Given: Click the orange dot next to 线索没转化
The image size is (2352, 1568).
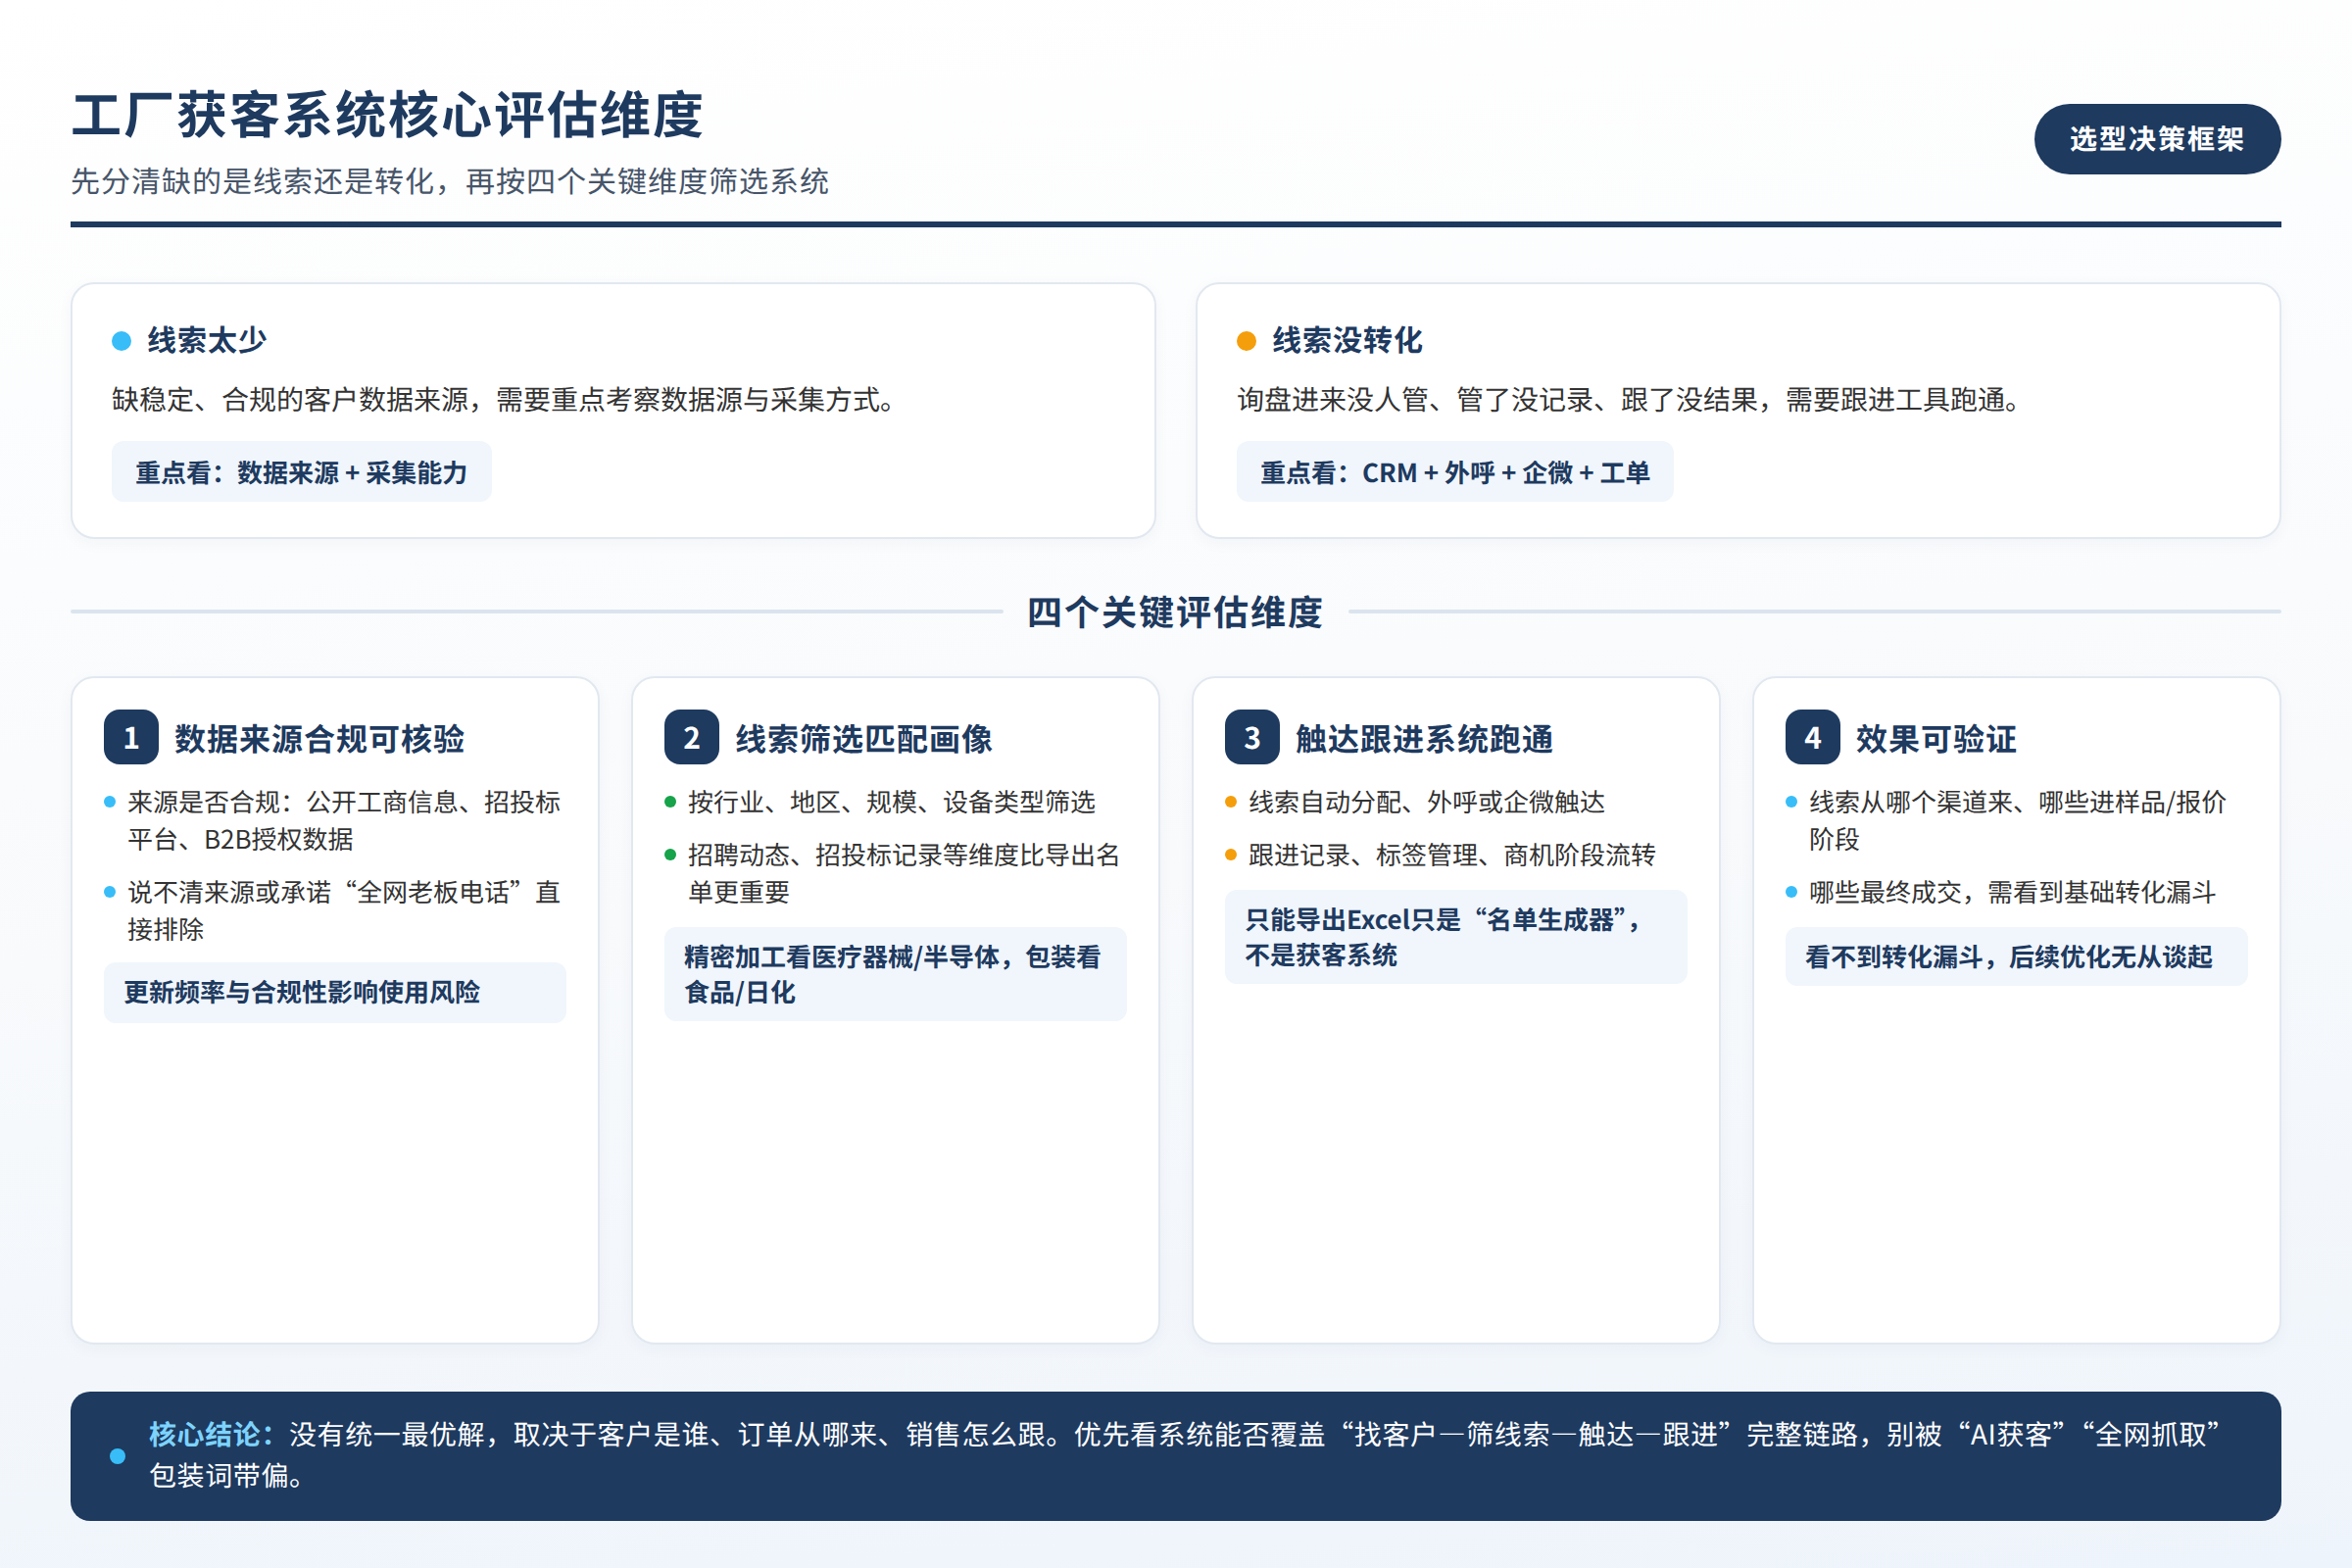Looking at the screenshot, I should click(x=1246, y=341).
